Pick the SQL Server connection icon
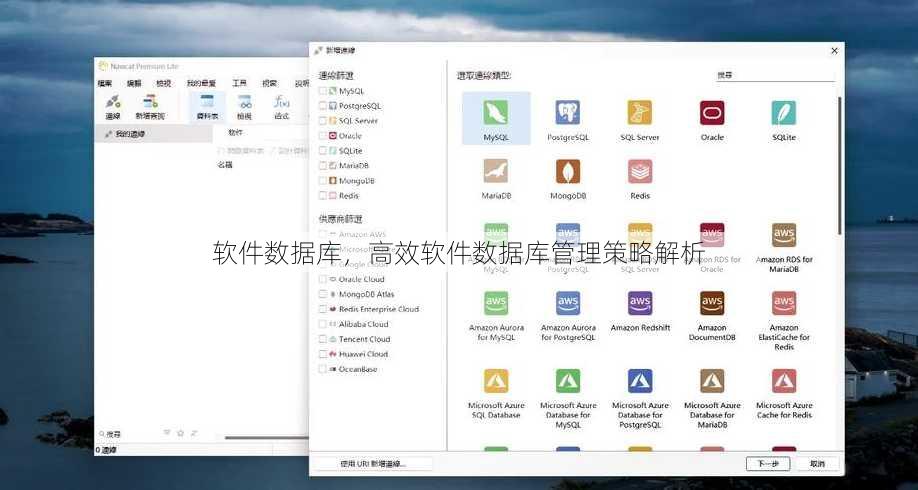 point(640,112)
